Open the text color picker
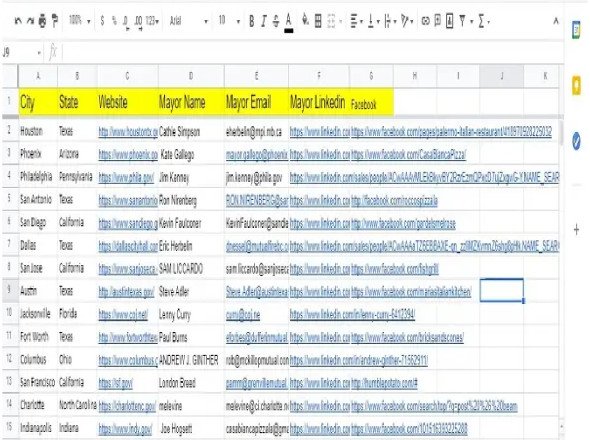 (x=289, y=22)
